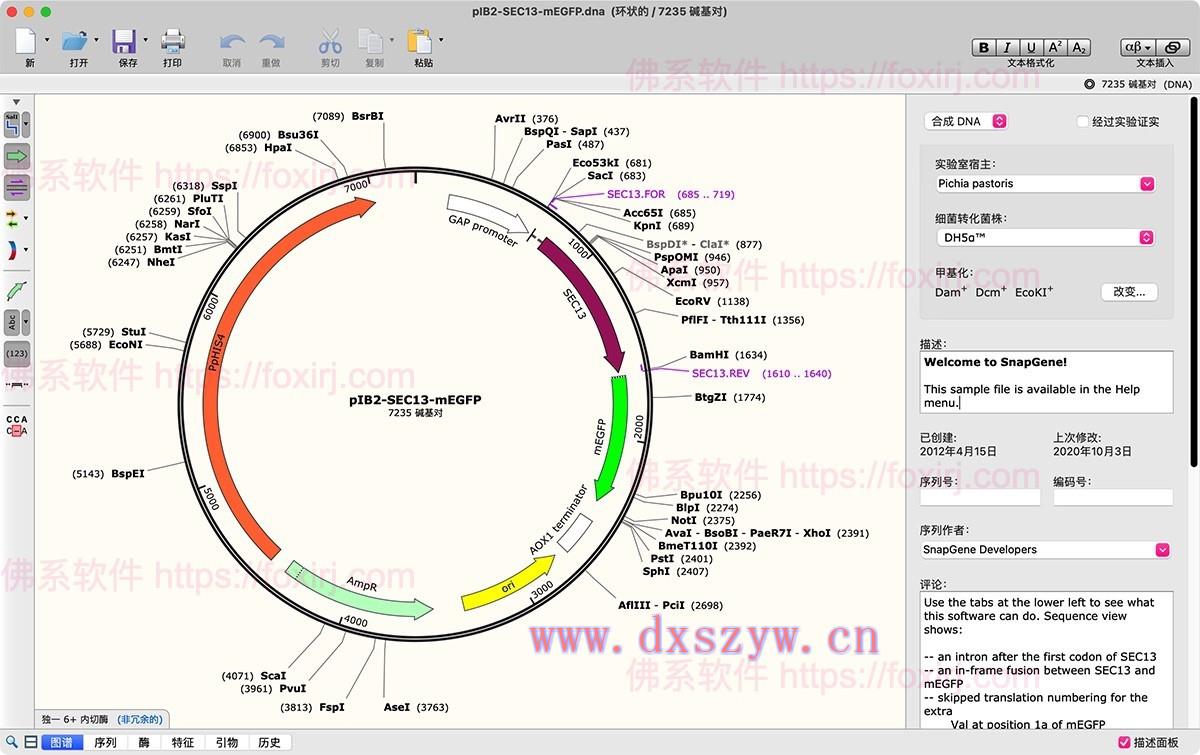Screen dimensions: 1200x755
Task: Click the EcoRV (1138) site label
Action: (x=712, y=301)
